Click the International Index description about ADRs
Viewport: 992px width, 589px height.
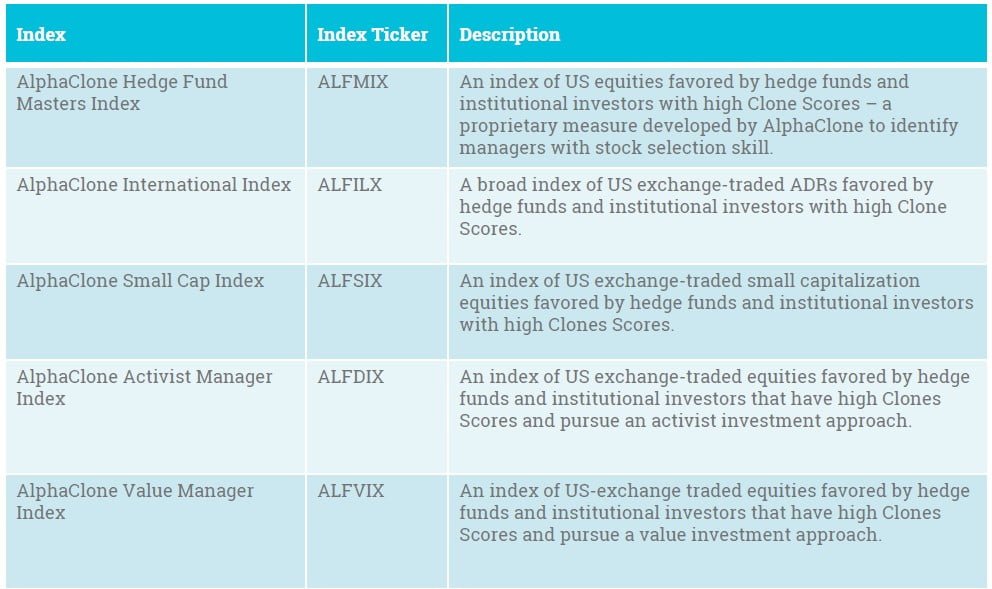click(x=702, y=207)
